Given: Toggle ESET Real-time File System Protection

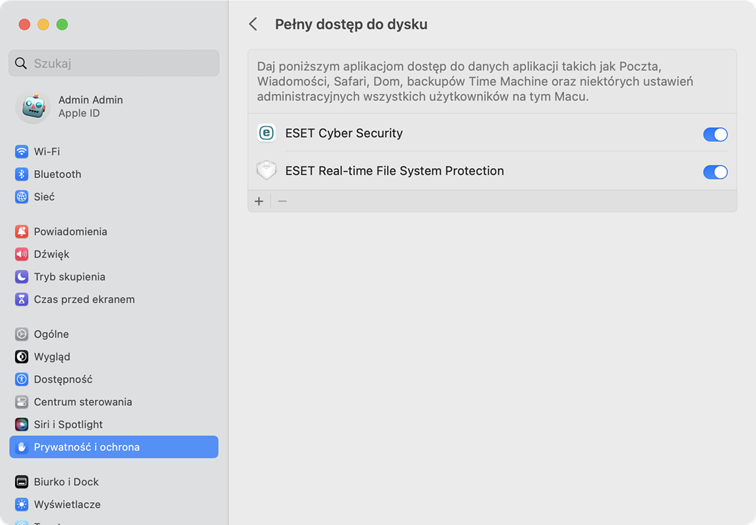Looking at the screenshot, I should (x=715, y=172).
